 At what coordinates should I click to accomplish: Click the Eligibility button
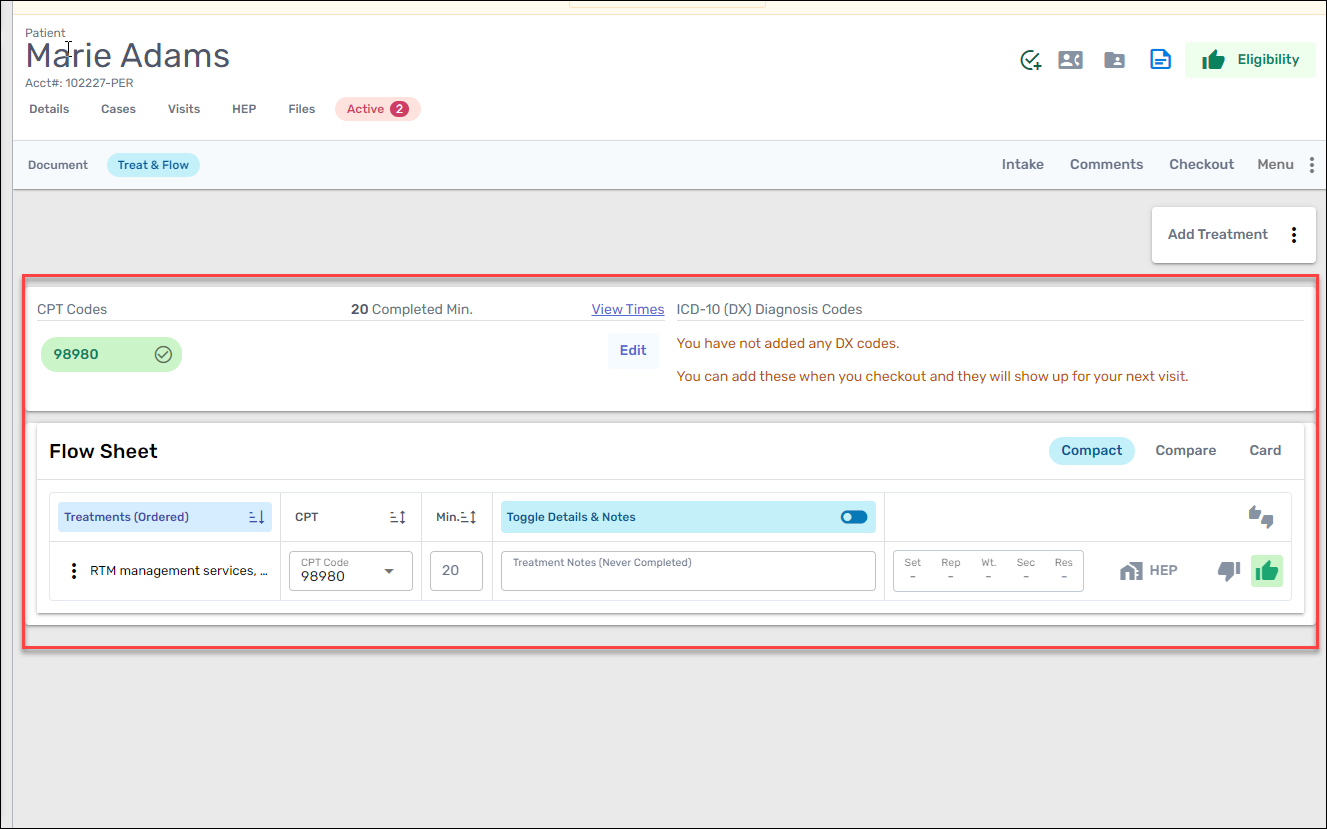1250,60
